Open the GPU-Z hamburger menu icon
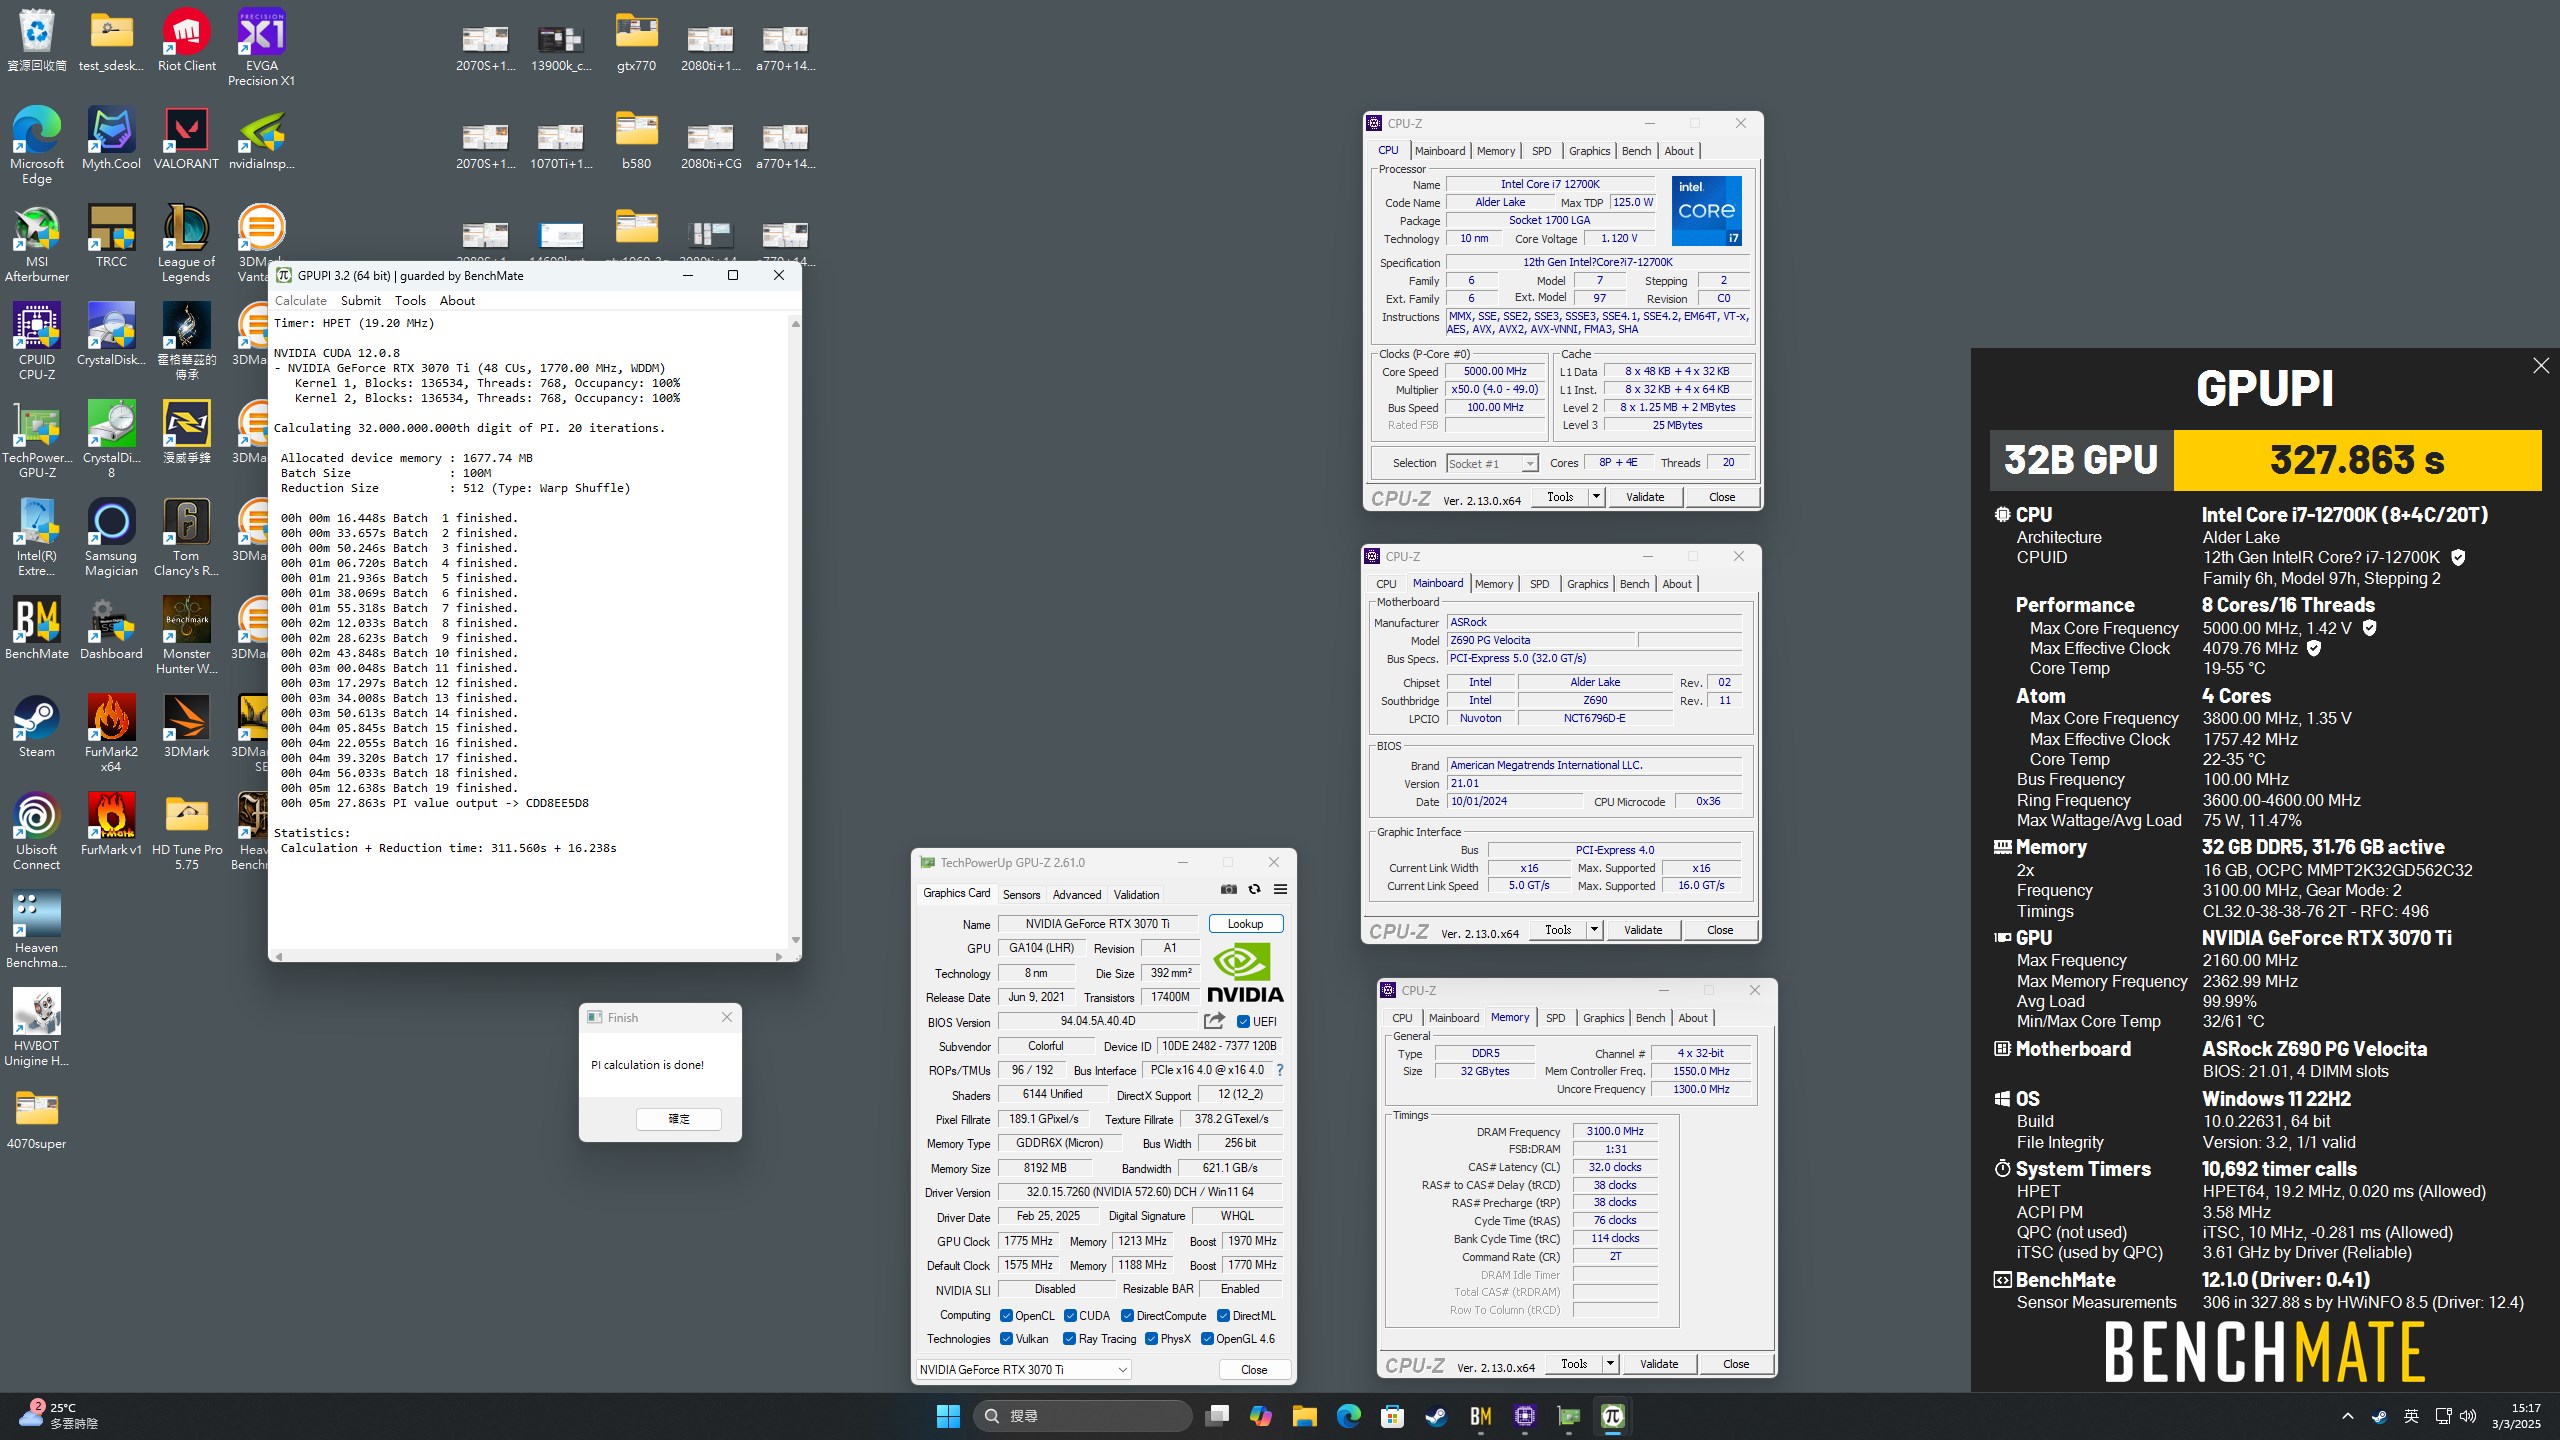The image size is (2560, 1440). (x=1280, y=889)
